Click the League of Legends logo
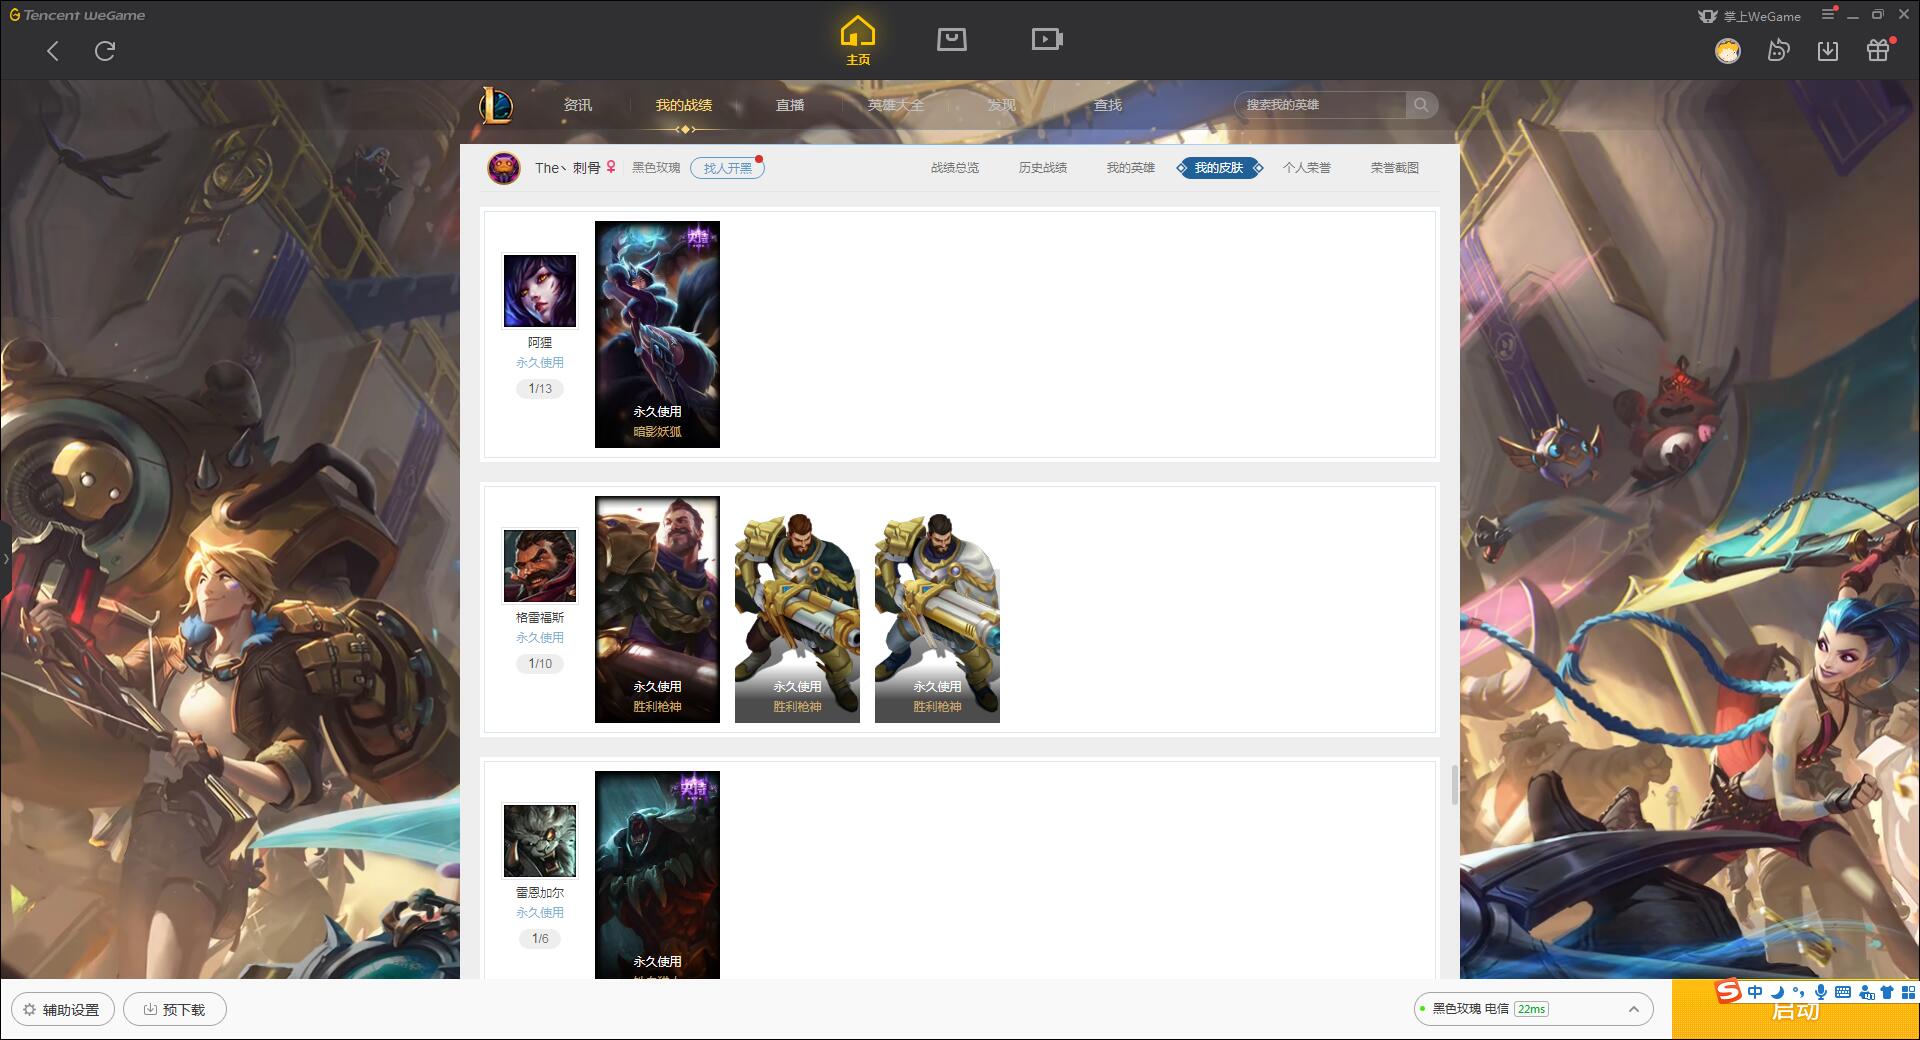The image size is (1920, 1040). point(496,105)
